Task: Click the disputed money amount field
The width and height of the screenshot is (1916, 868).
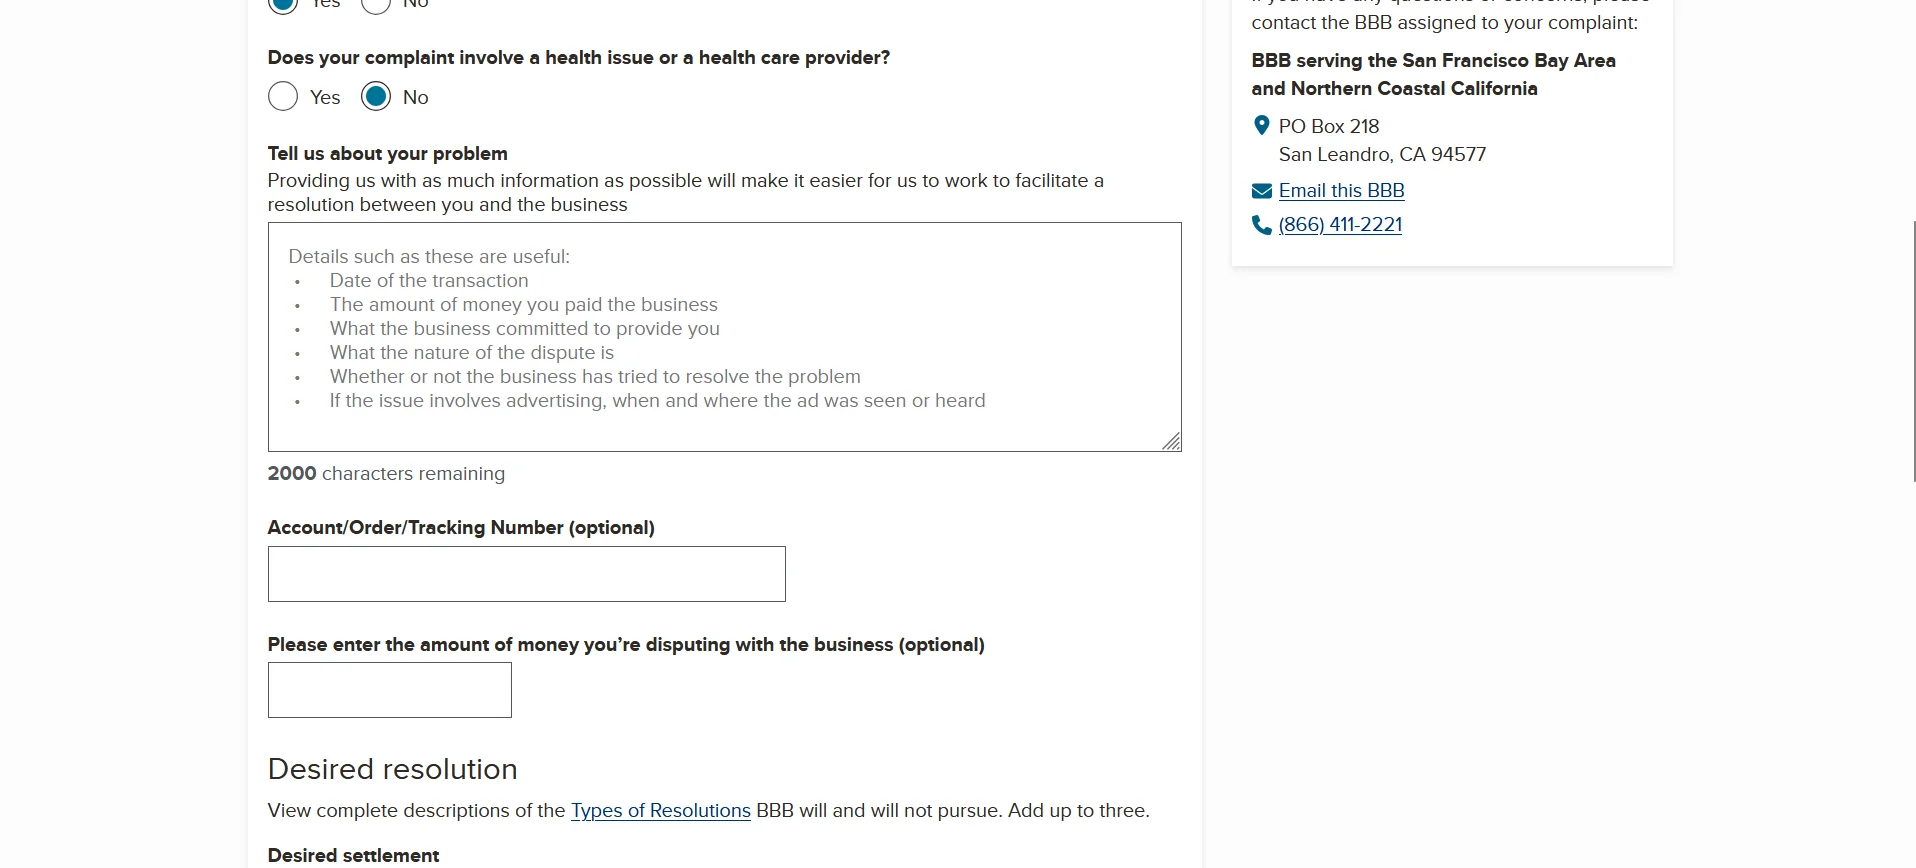Action: pos(389,690)
